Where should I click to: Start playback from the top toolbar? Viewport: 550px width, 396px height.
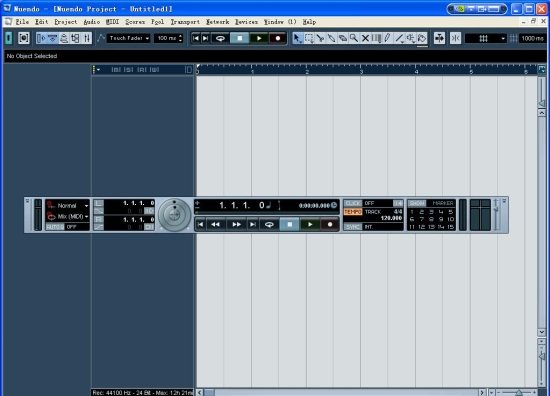(259, 38)
